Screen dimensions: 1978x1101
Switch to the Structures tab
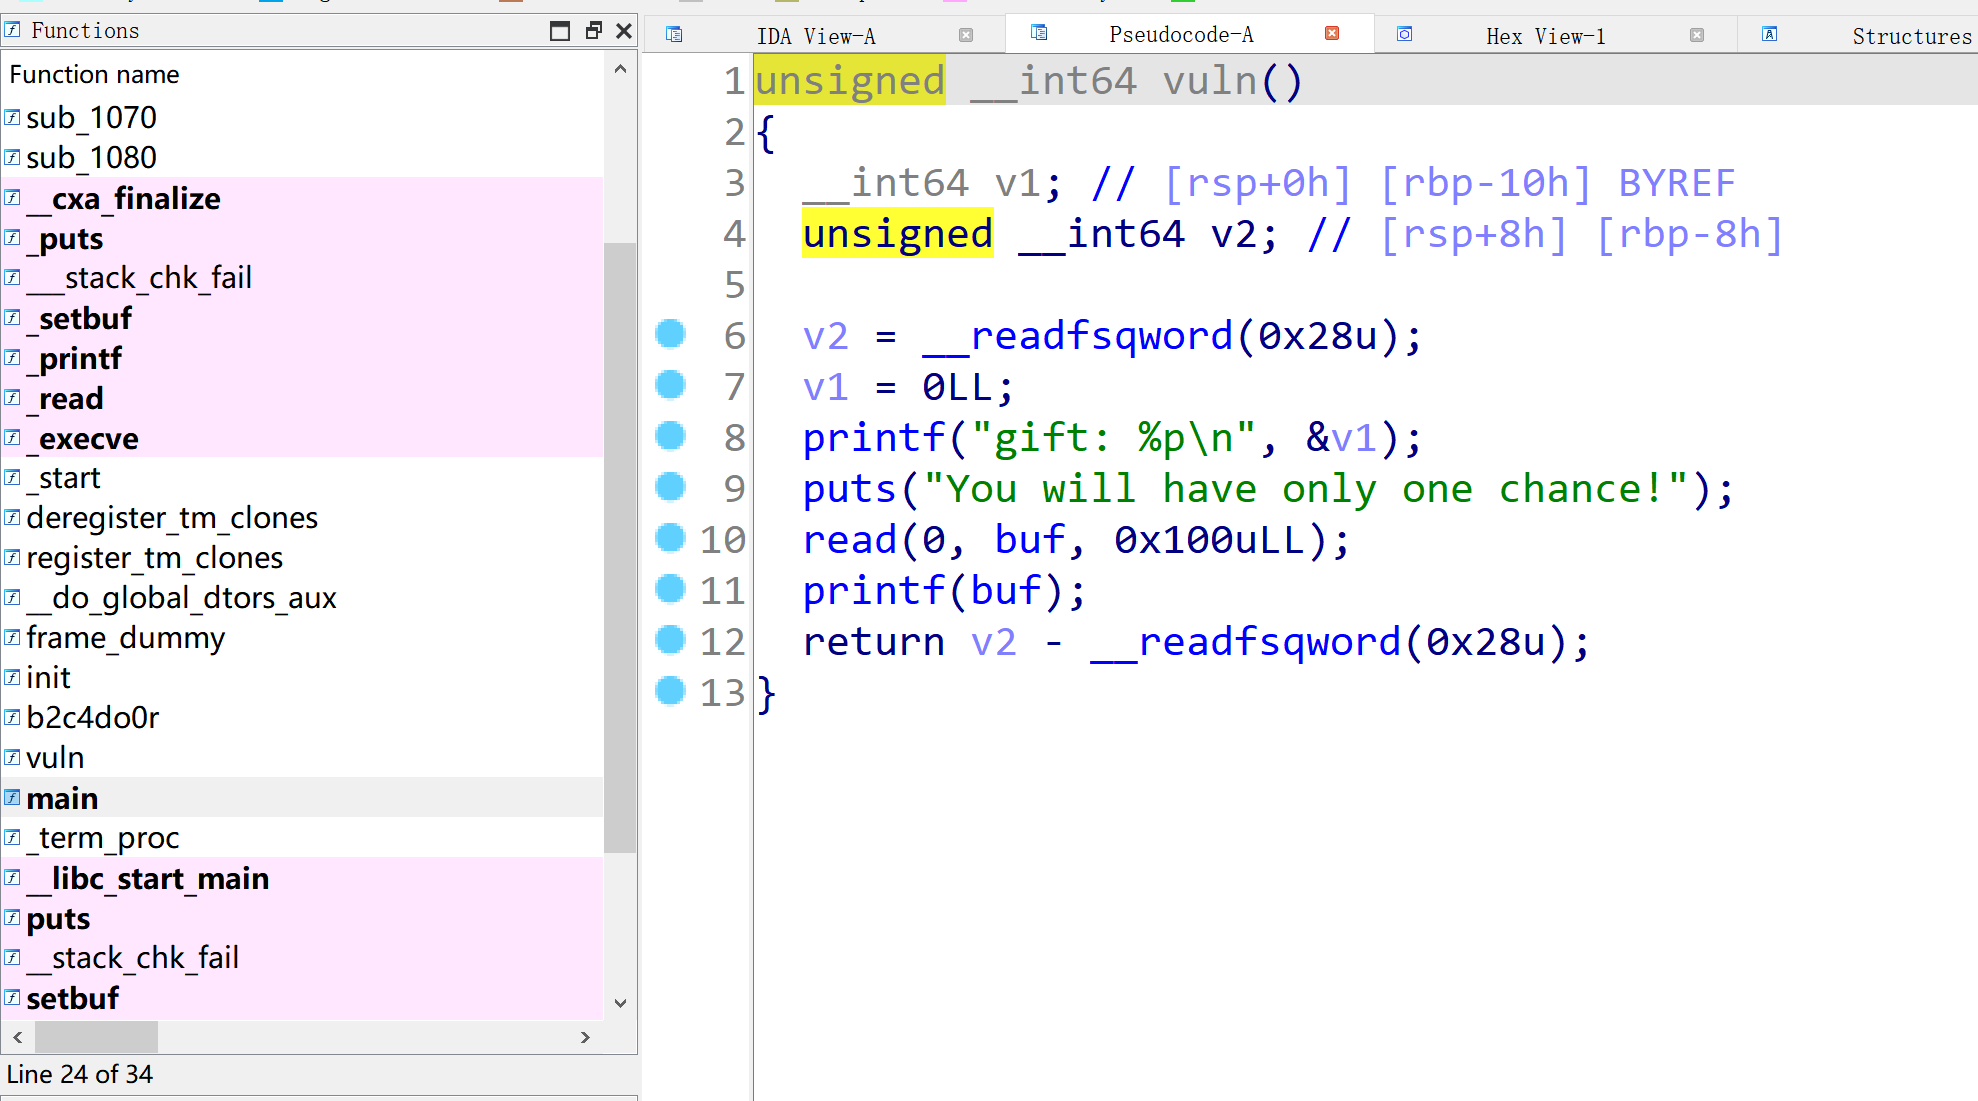(x=1911, y=36)
